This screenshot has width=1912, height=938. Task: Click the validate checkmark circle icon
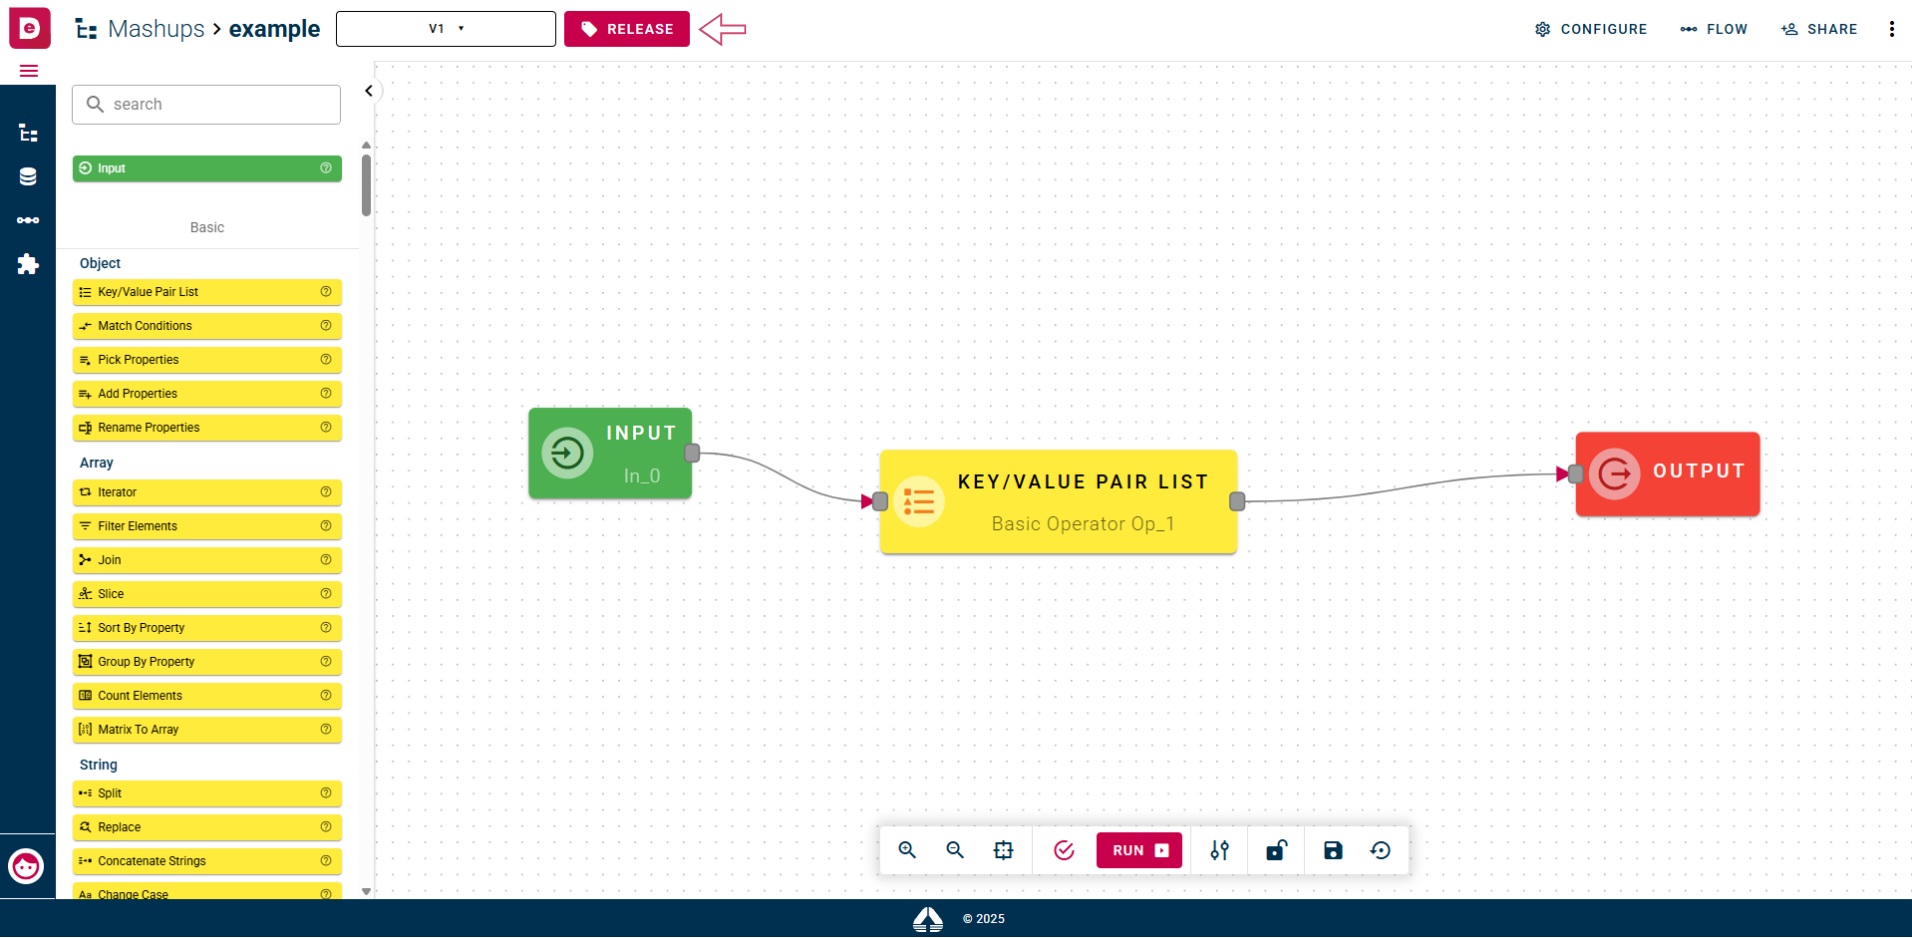1064,850
